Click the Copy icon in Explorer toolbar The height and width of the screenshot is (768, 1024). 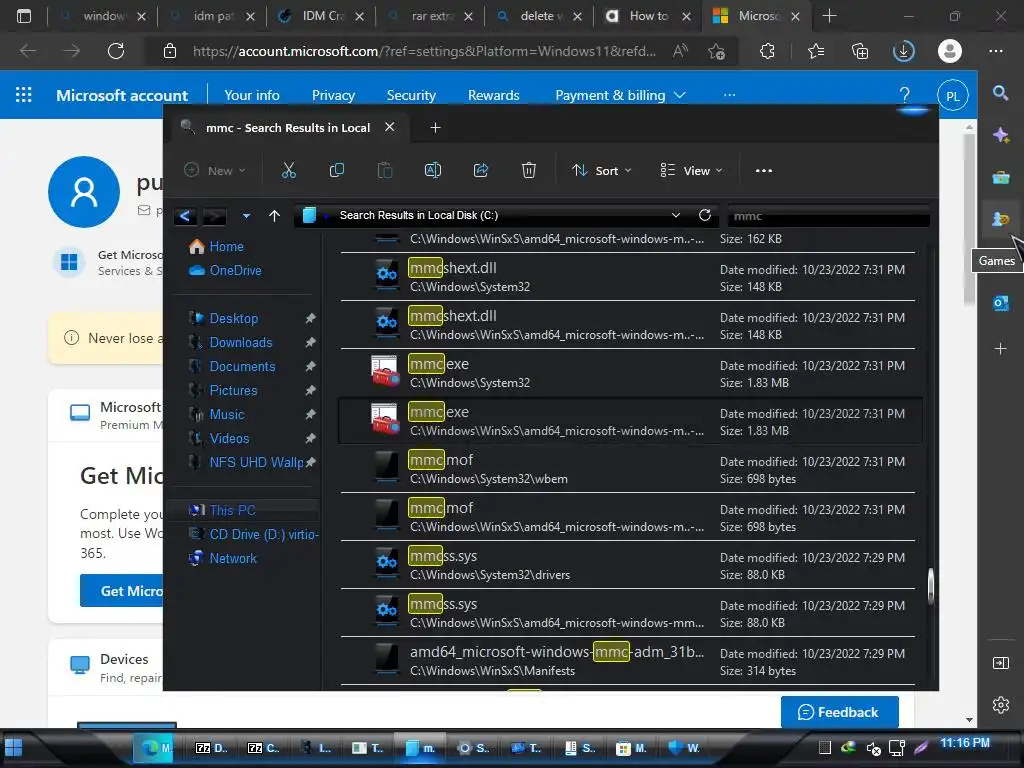click(337, 170)
